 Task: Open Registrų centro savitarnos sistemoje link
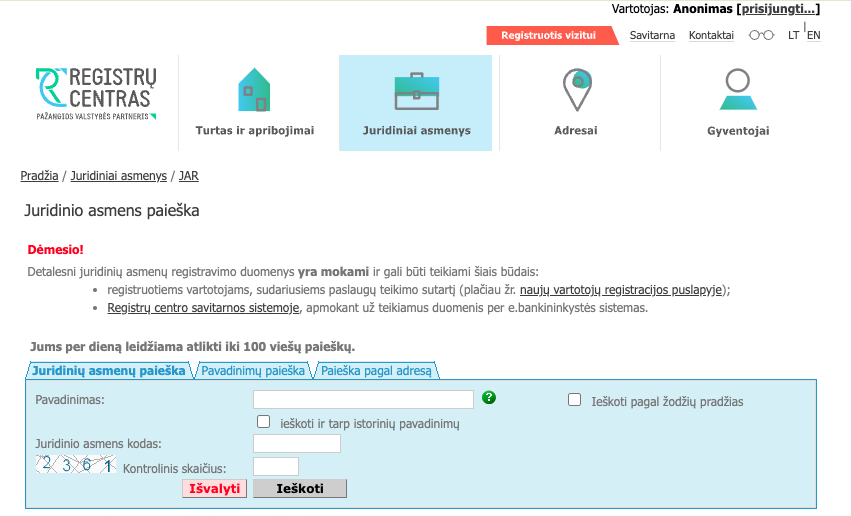coord(203,308)
